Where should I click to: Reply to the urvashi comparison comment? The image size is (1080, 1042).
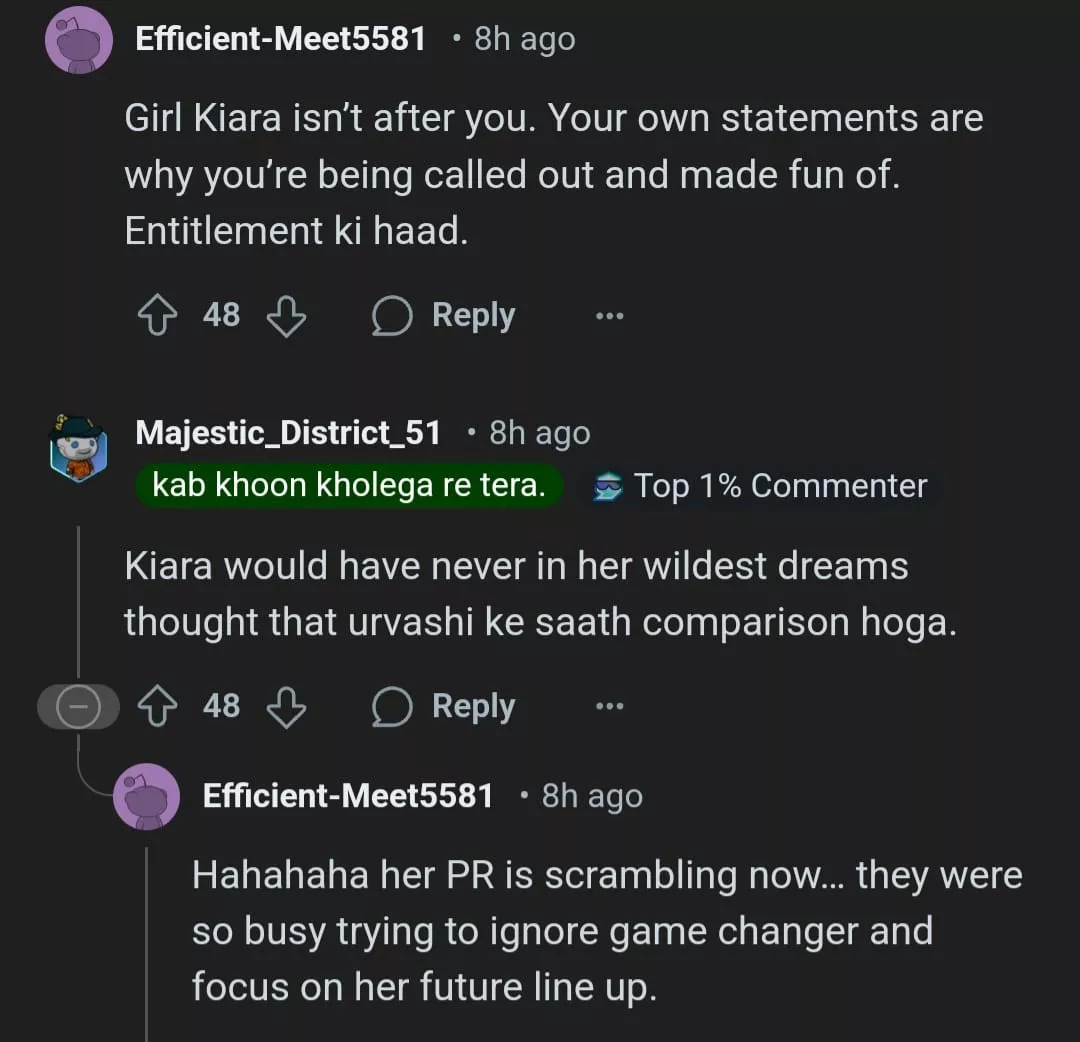(x=472, y=707)
